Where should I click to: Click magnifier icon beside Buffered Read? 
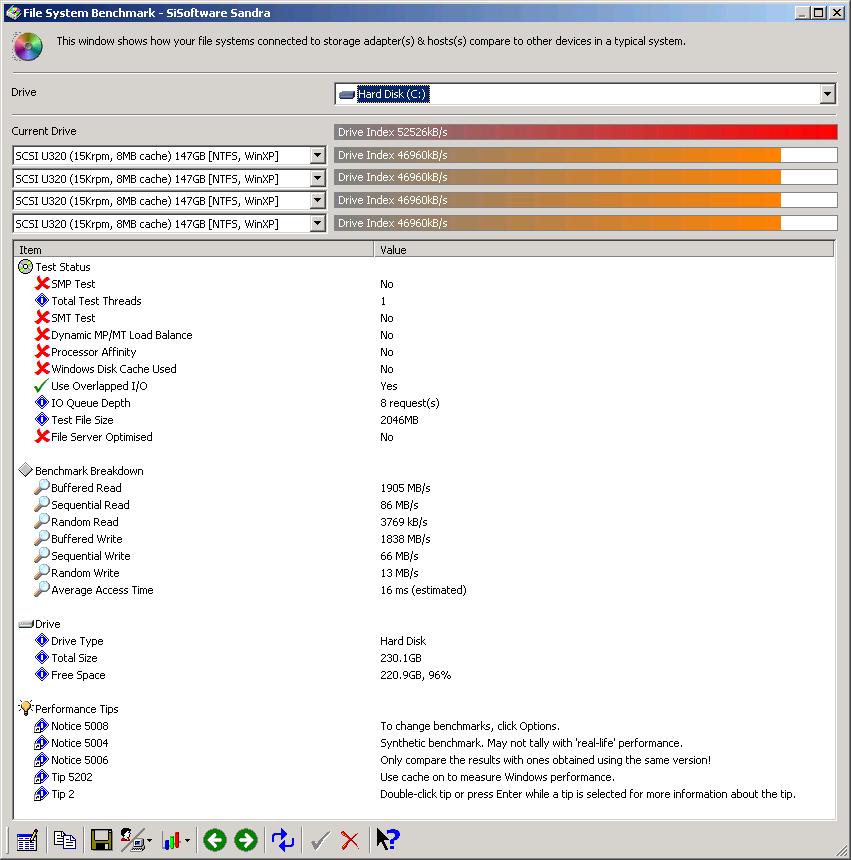pos(42,488)
